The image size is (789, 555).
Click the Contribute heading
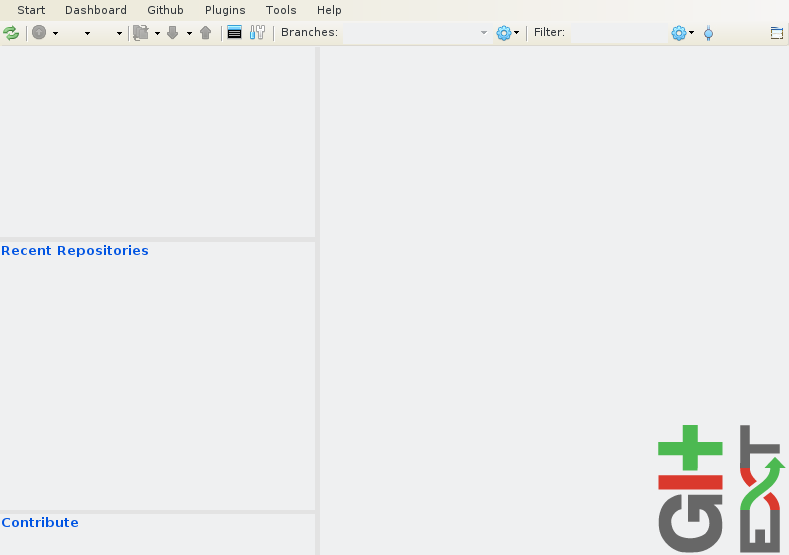40,522
